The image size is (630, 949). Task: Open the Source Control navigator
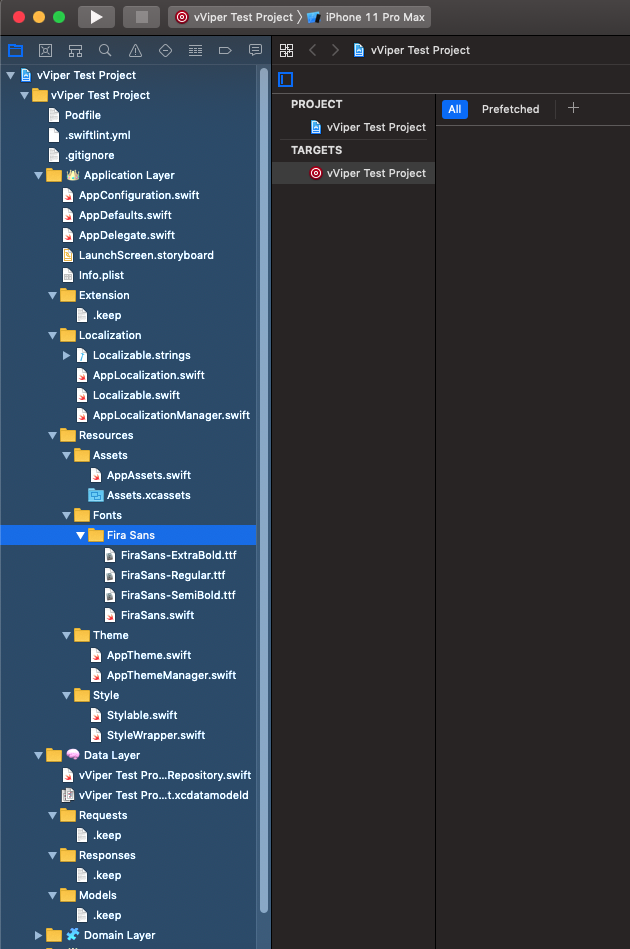pos(45,50)
